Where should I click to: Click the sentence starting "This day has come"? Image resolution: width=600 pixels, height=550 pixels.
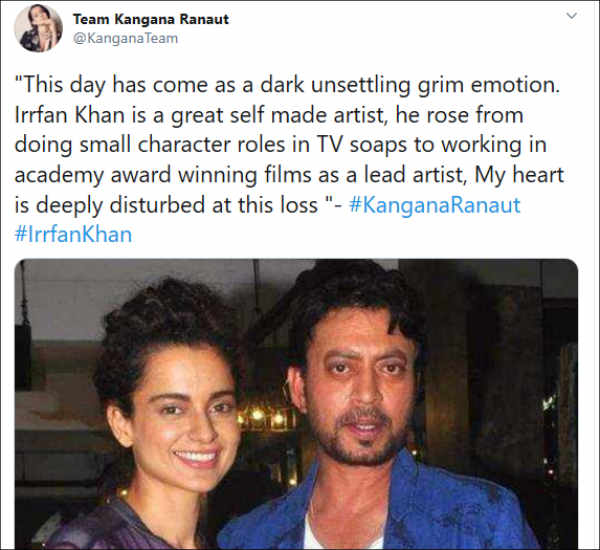(x=287, y=85)
